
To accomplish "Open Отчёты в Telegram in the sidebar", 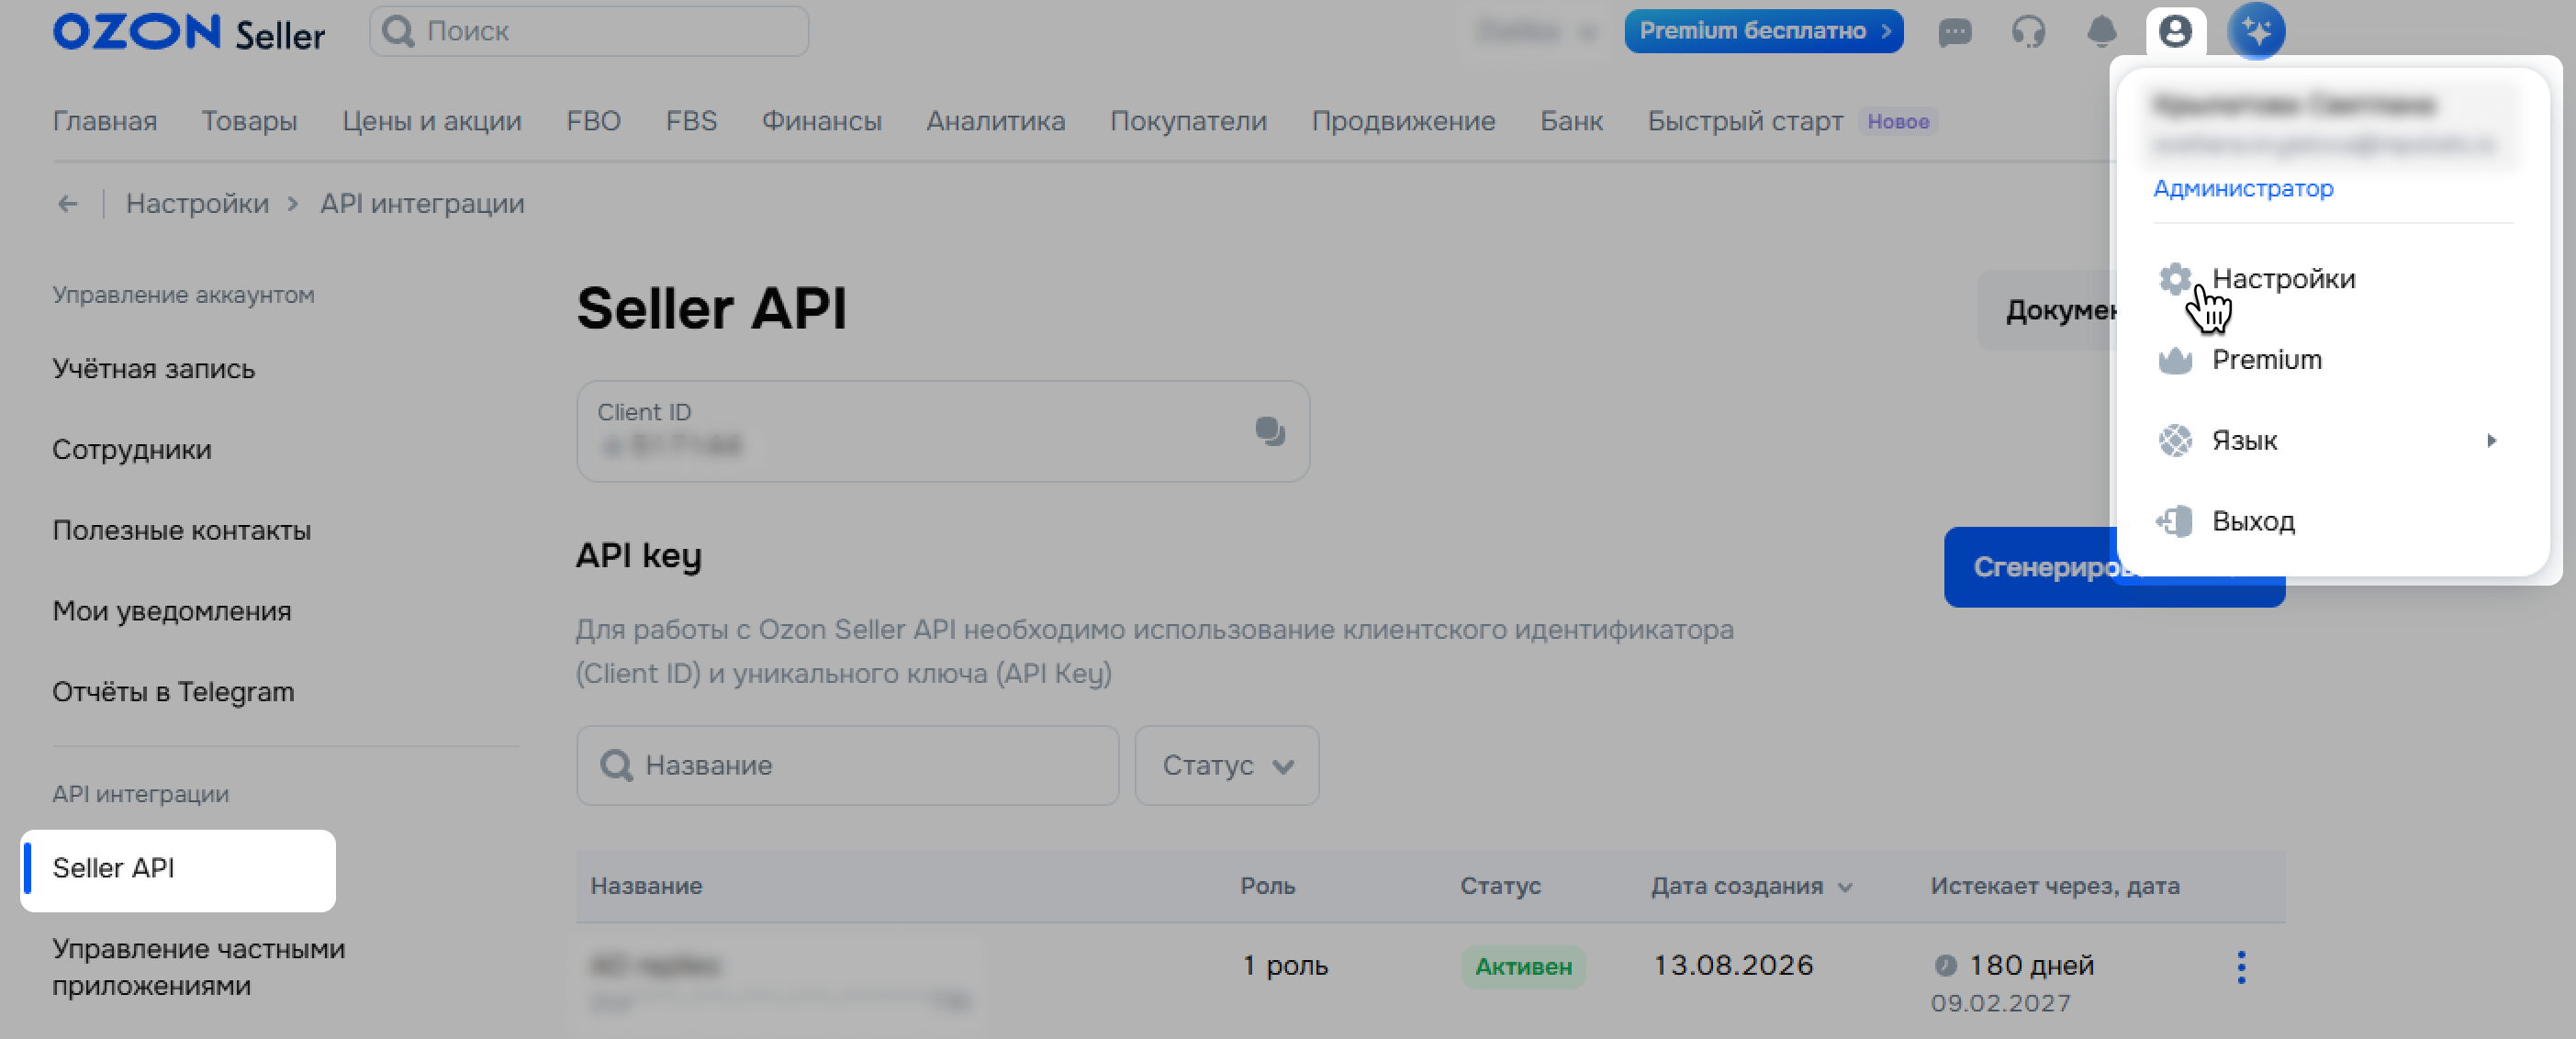I will pos(173,692).
